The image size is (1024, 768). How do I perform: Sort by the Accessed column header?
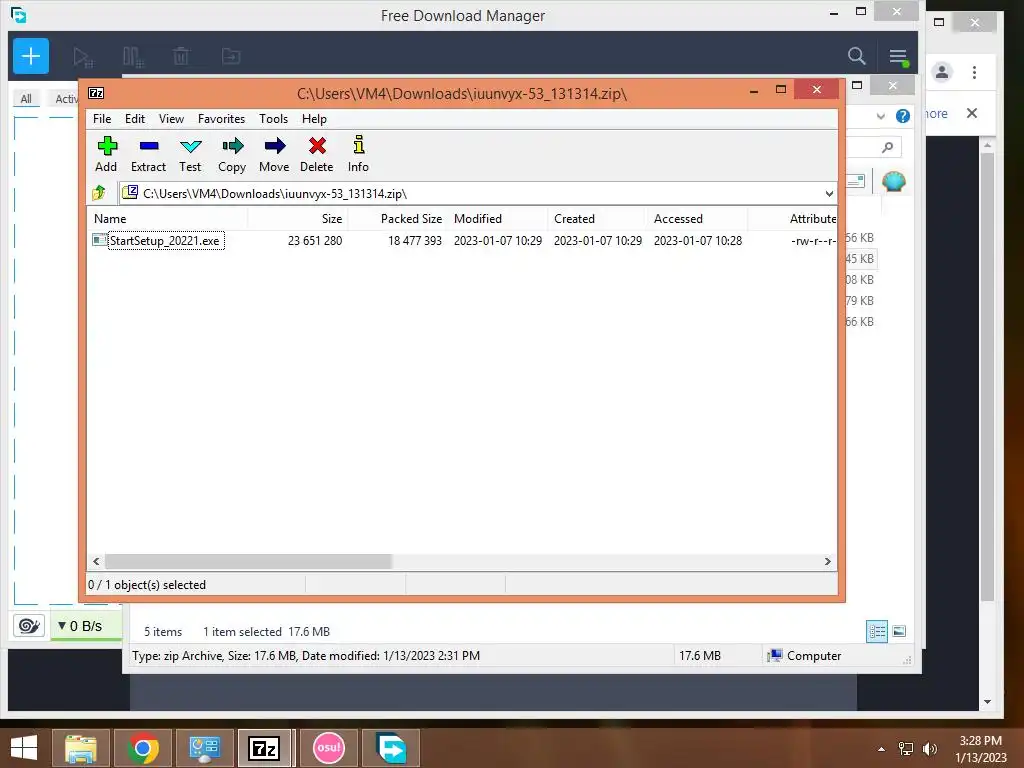coord(697,219)
